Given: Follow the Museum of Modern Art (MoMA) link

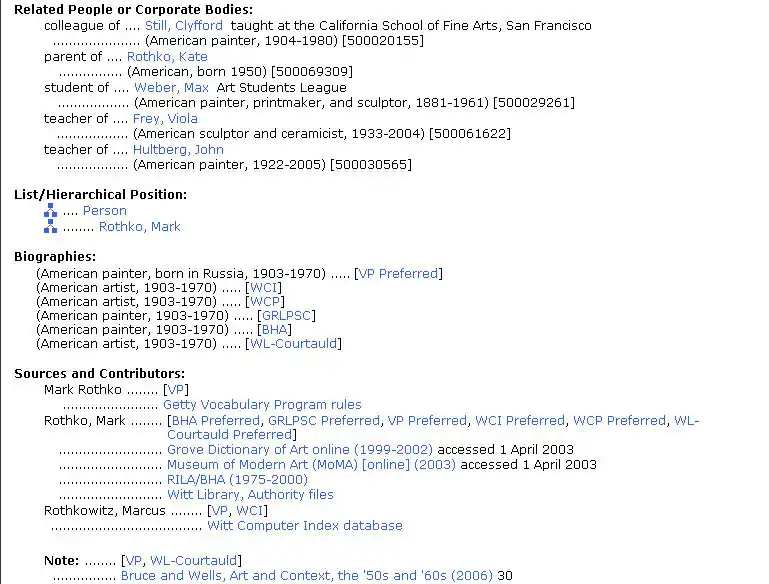Looking at the screenshot, I should (x=311, y=465).
